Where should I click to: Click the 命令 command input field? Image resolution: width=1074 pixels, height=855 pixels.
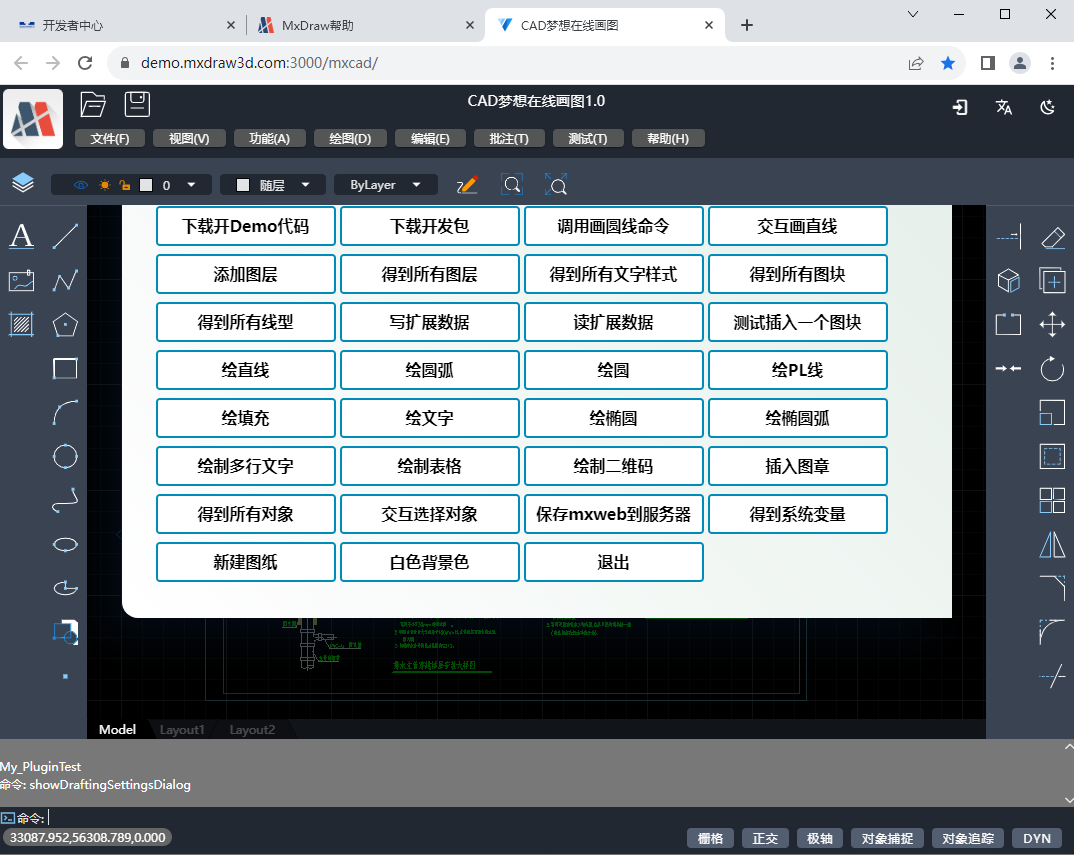(537, 817)
